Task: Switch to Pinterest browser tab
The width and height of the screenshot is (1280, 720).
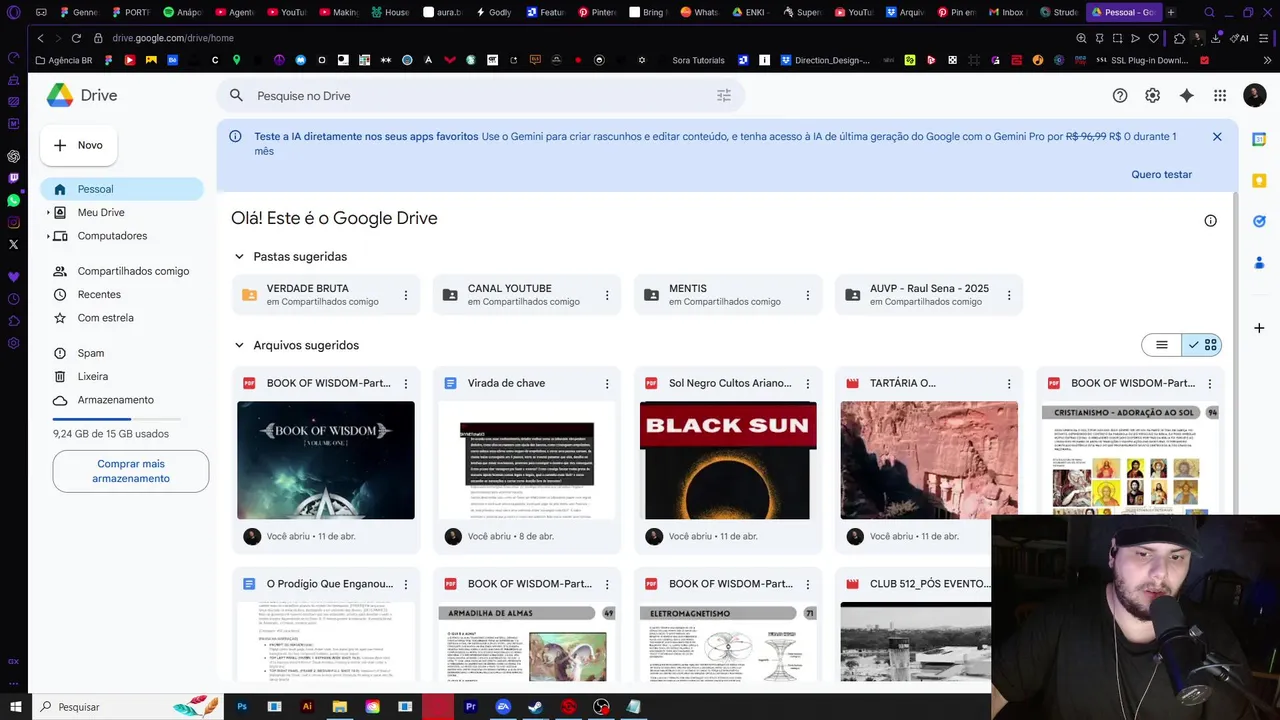Action: tap(597, 12)
